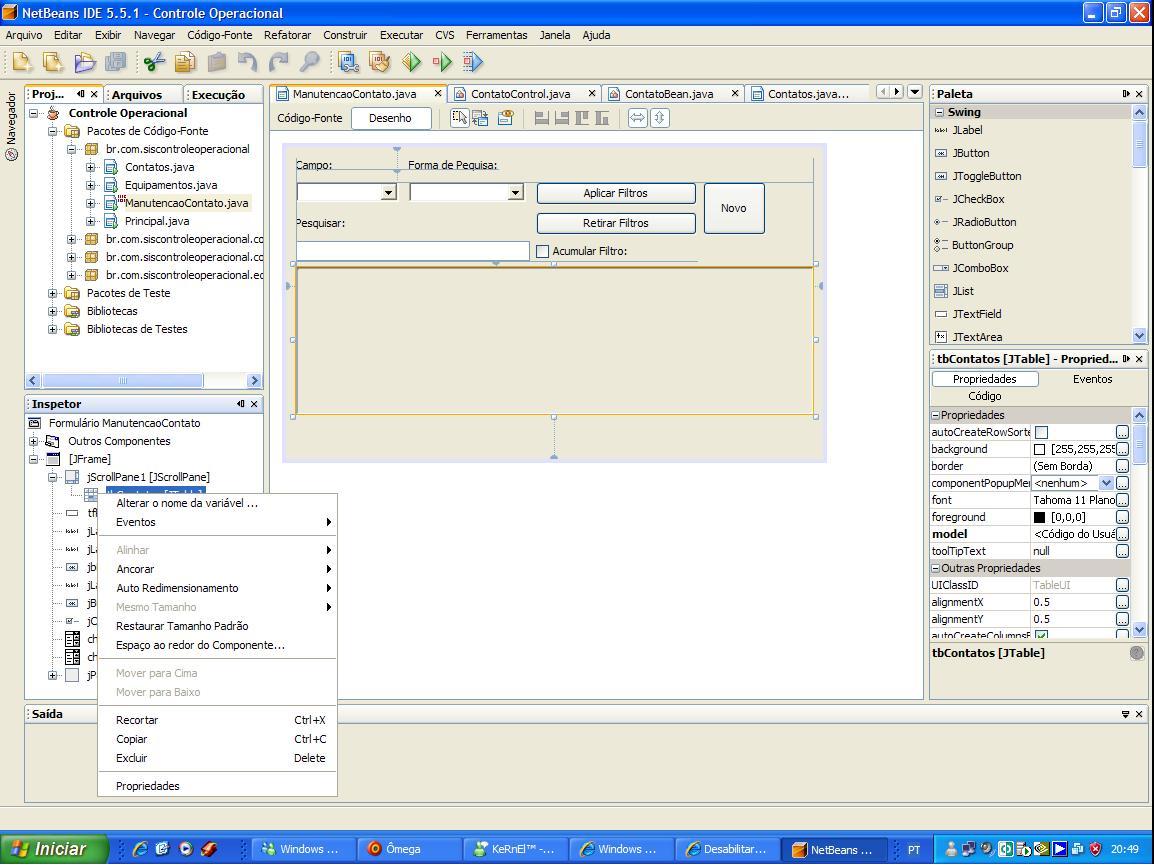Switch to the Ômega taskbar window
1154x865 pixels.
click(408, 849)
